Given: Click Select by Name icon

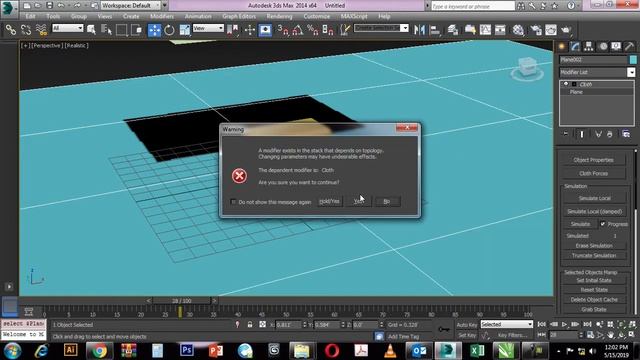Looking at the screenshot, I should coord(106,30).
